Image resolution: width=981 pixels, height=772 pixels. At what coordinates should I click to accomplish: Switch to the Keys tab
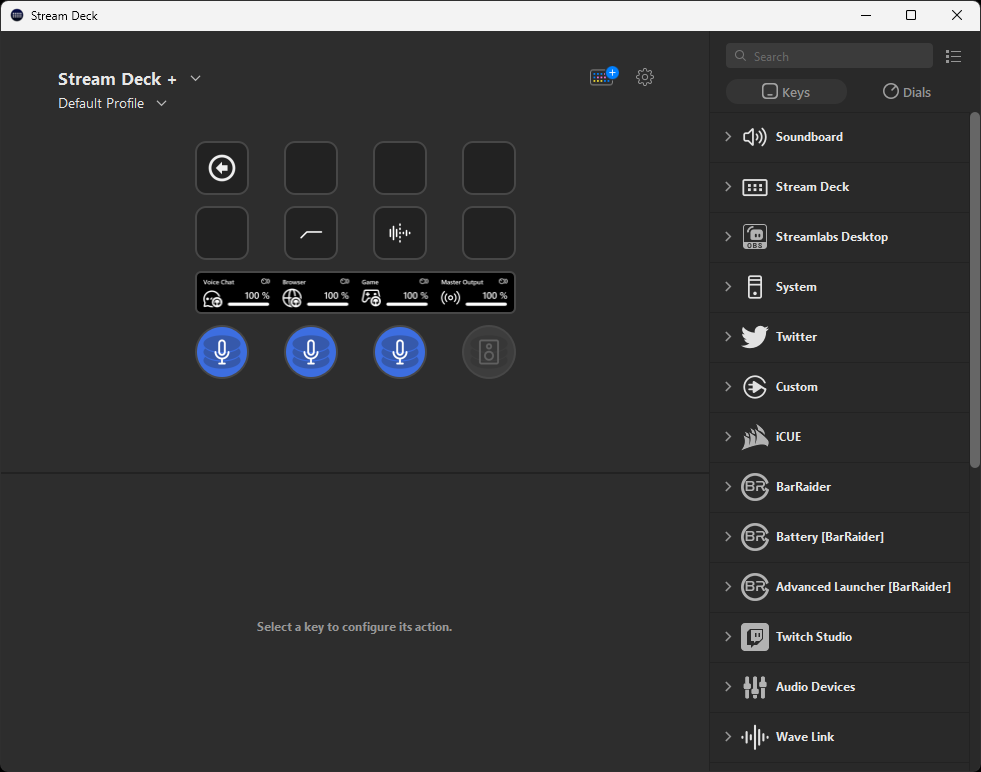786,92
